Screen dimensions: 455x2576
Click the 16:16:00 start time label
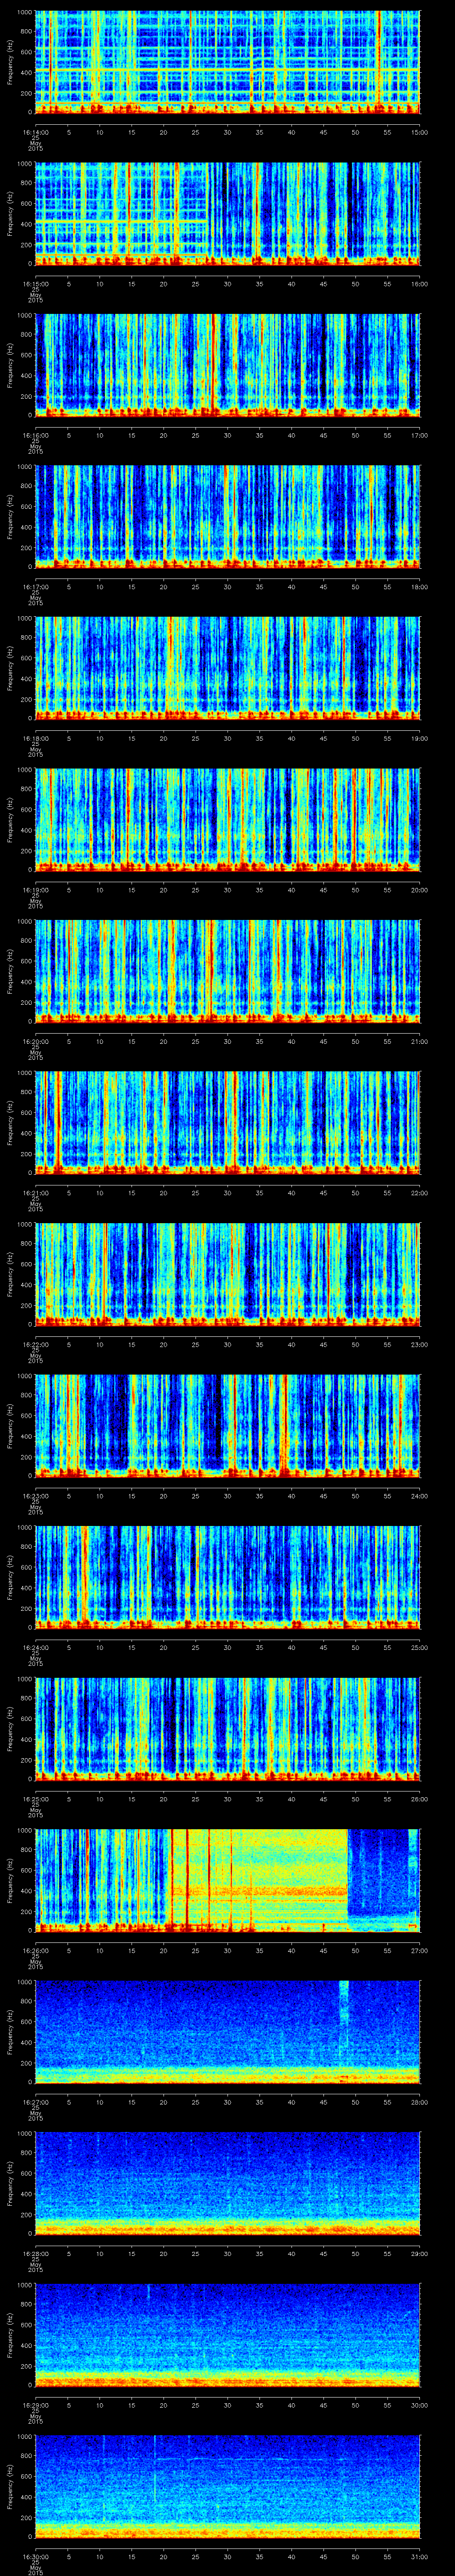(35, 435)
